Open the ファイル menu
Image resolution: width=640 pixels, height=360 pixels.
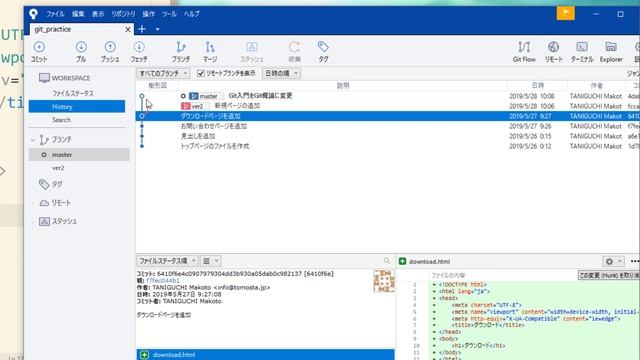(x=55, y=14)
